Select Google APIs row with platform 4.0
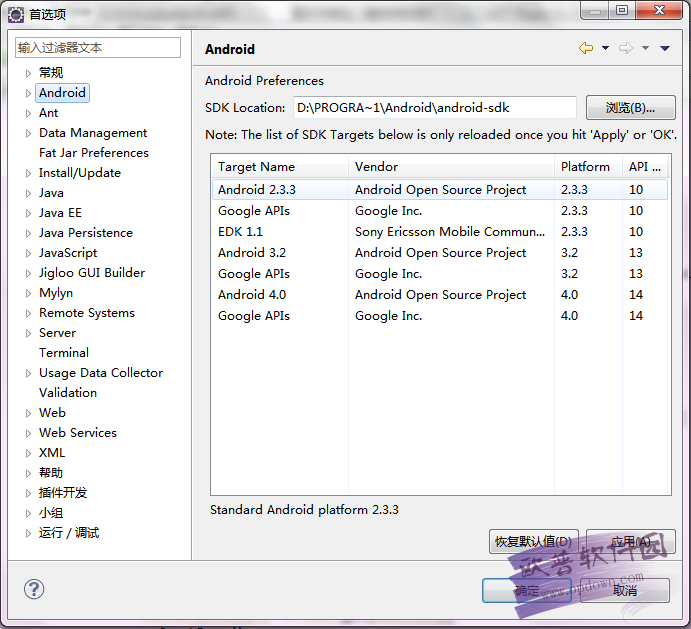The width and height of the screenshot is (691, 629). pyautogui.click(x=440, y=316)
